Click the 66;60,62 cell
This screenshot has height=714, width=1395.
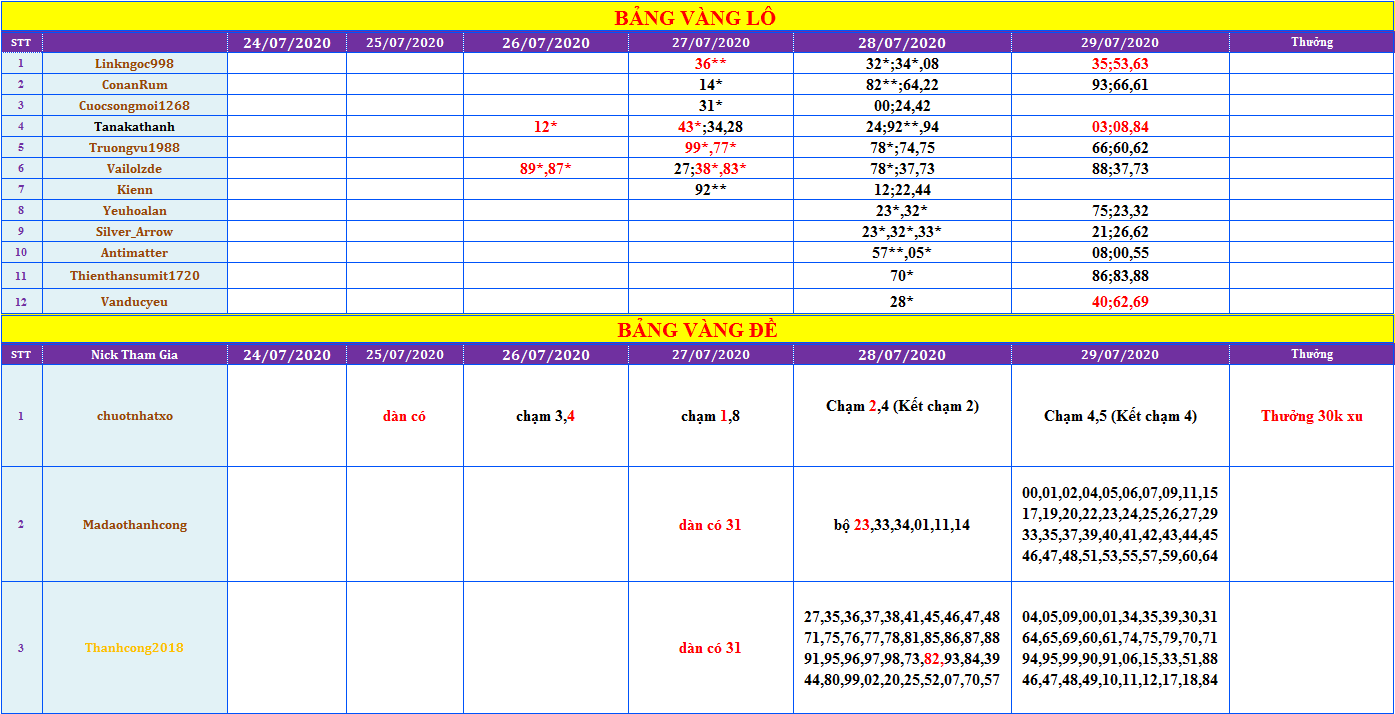click(x=1120, y=148)
